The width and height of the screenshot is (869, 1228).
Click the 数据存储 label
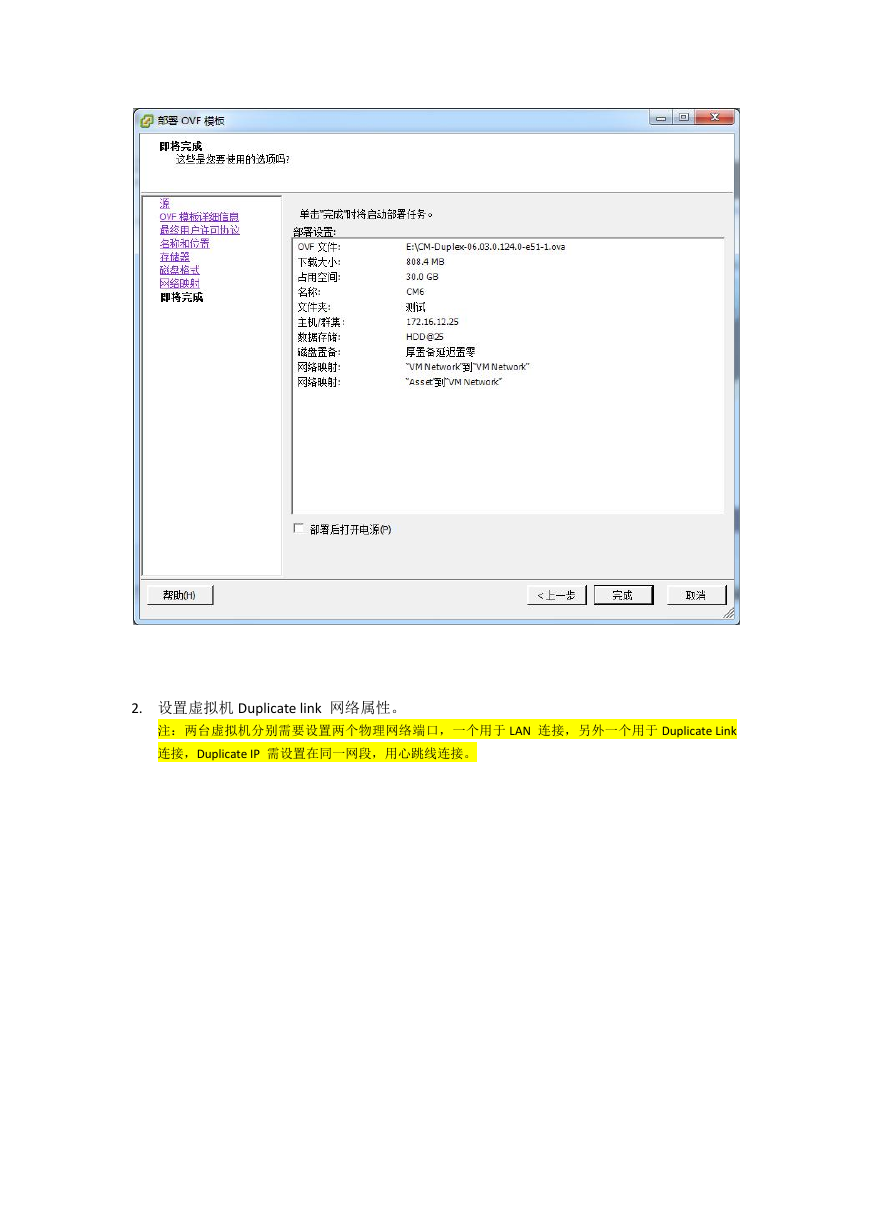pos(319,337)
